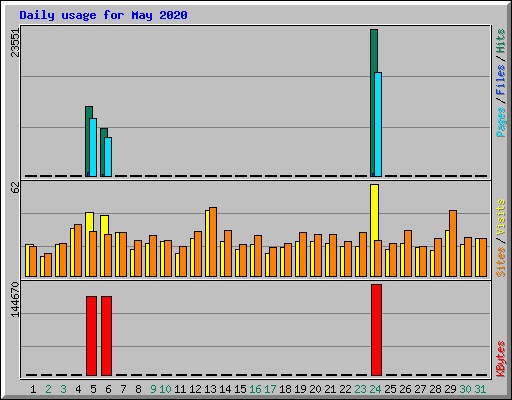Select the red KBytes bar for day 5
Image resolution: width=512 pixels, height=400 pixels.
click(x=91, y=336)
